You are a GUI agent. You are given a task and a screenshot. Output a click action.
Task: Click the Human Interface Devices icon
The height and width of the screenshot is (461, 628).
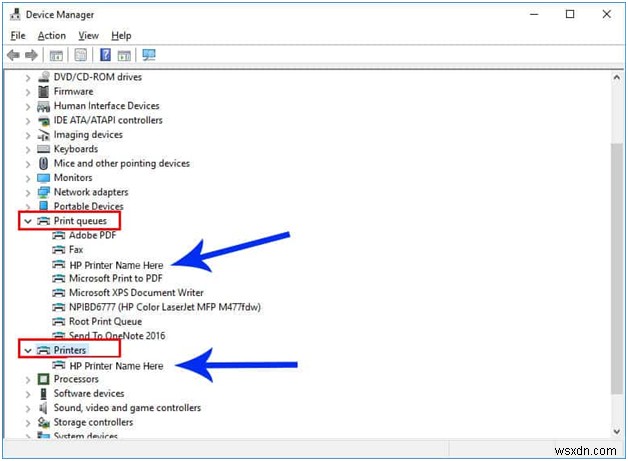click(x=43, y=106)
